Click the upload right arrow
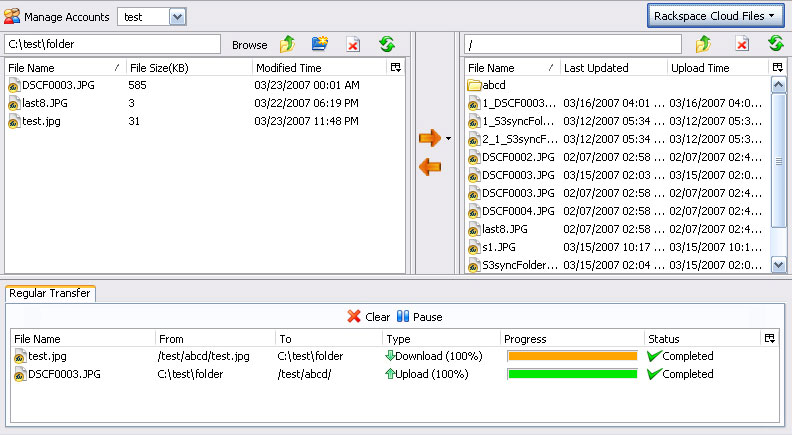Image resolution: width=792 pixels, height=435 pixels. coord(430,137)
